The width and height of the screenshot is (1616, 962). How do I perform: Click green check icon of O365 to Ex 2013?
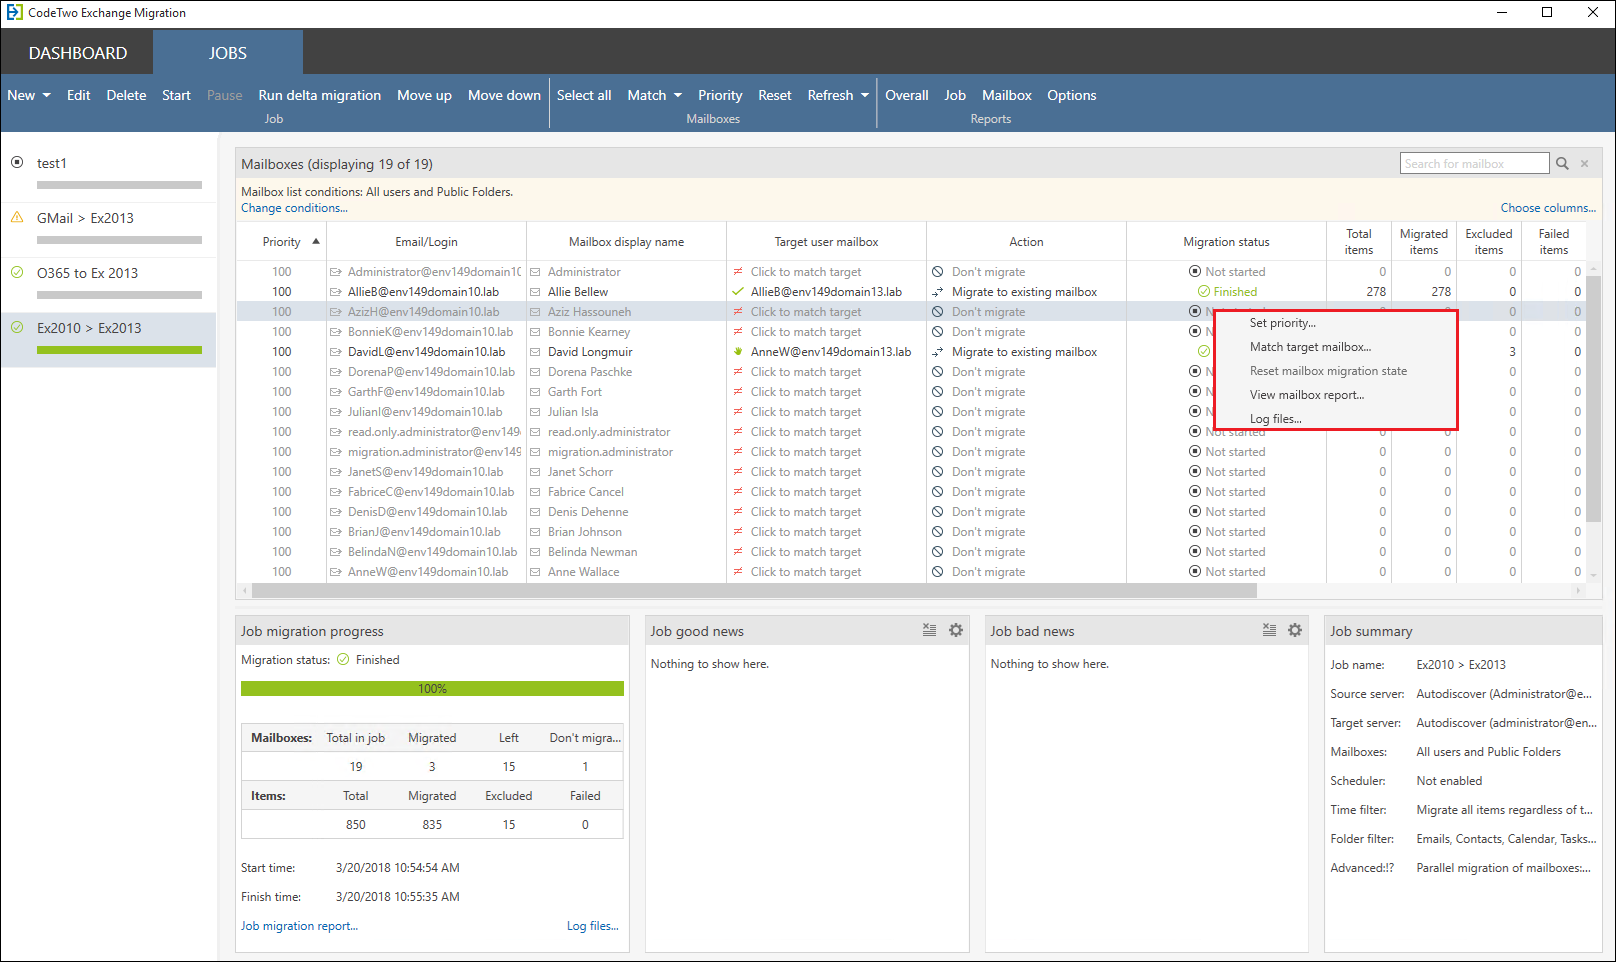[x=17, y=272]
